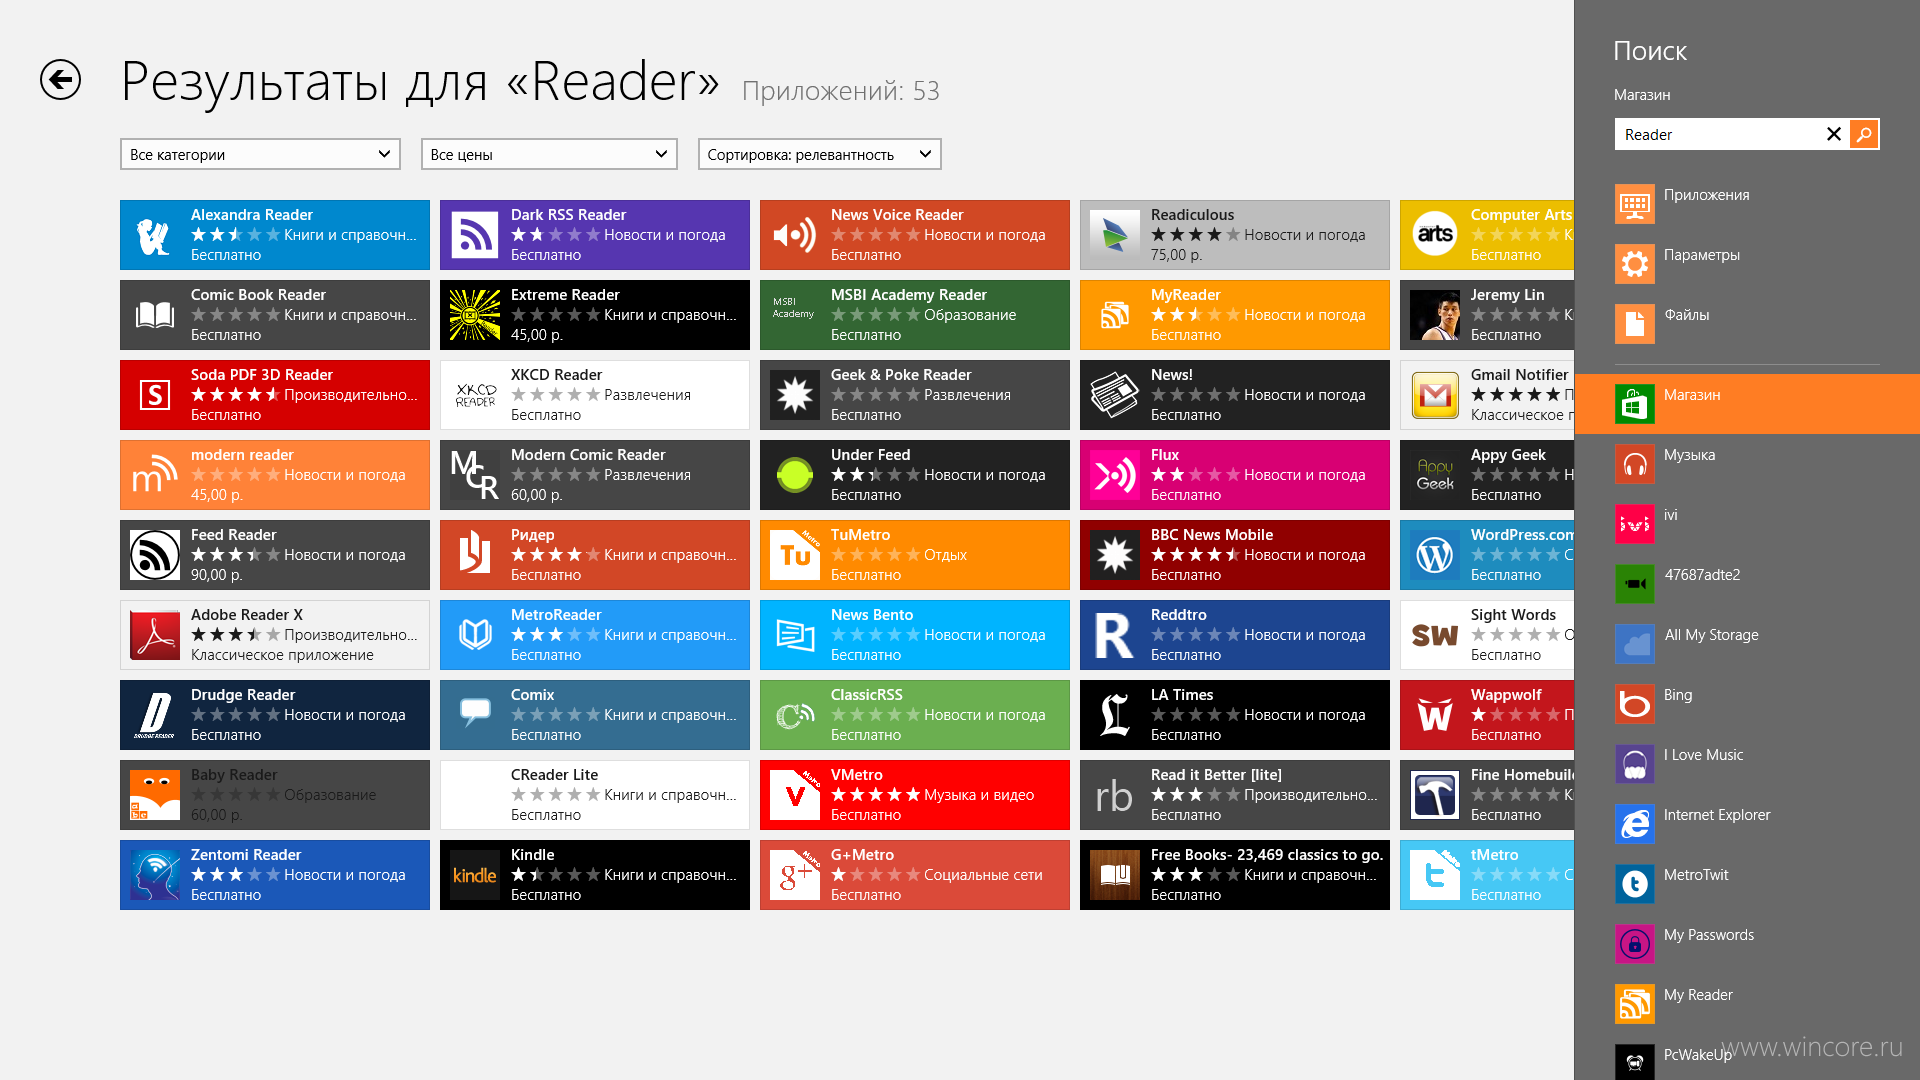Click the News Bento icon
The image size is (1920, 1080).
click(795, 635)
